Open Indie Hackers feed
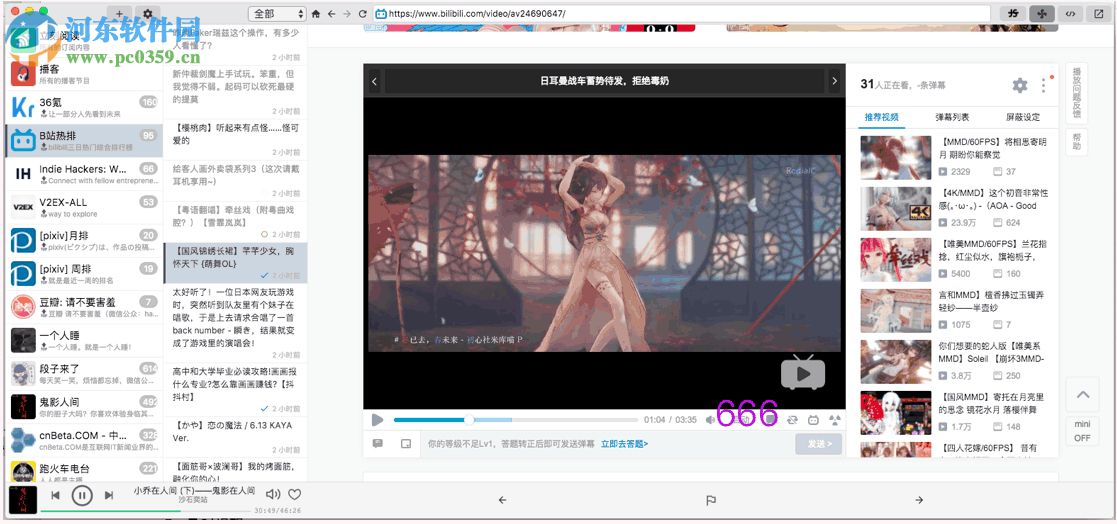The height and width of the screenshot is (524, 1117). click(84, 174)
